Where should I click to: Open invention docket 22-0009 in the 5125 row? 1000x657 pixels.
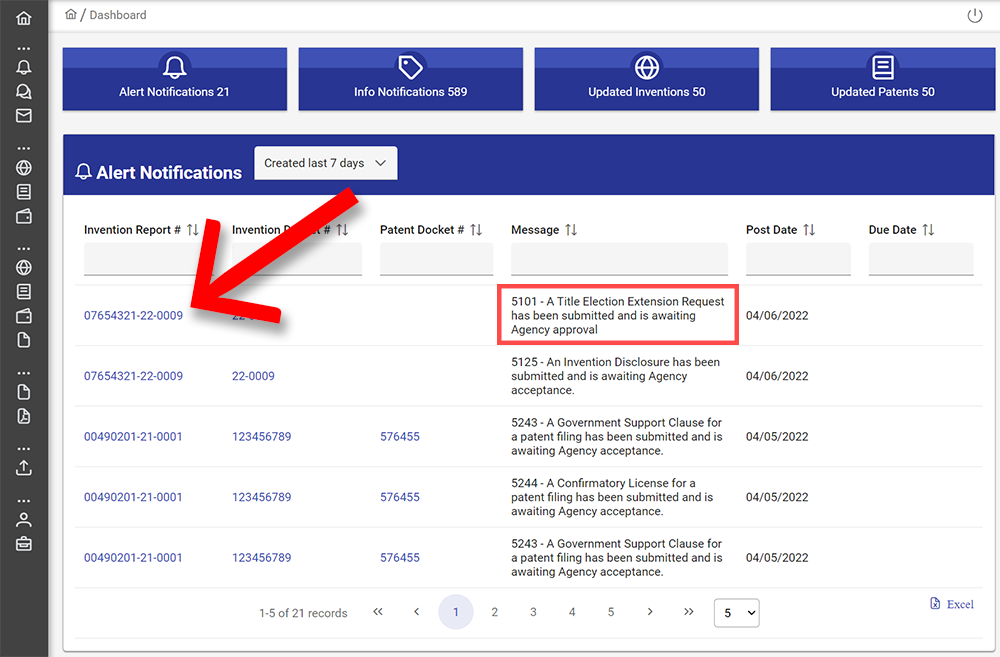click(253, 376)
